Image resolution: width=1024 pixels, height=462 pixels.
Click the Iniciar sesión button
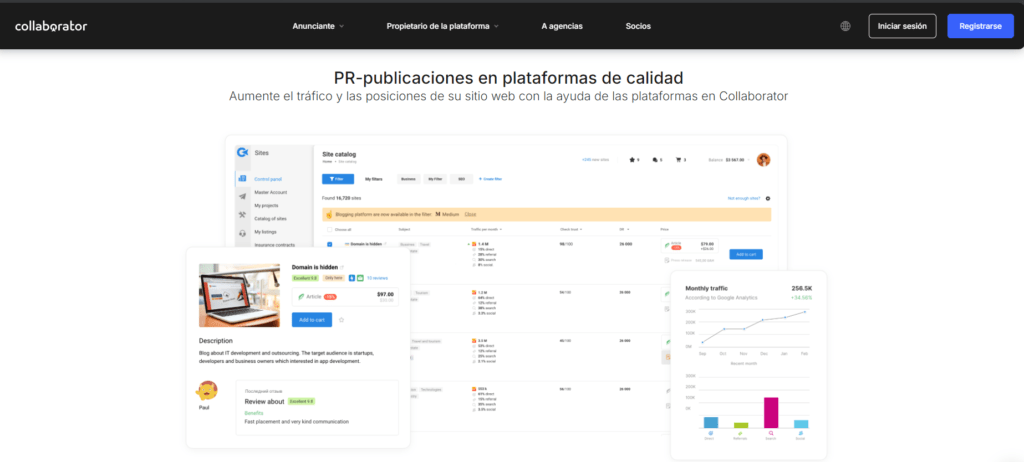902,26
